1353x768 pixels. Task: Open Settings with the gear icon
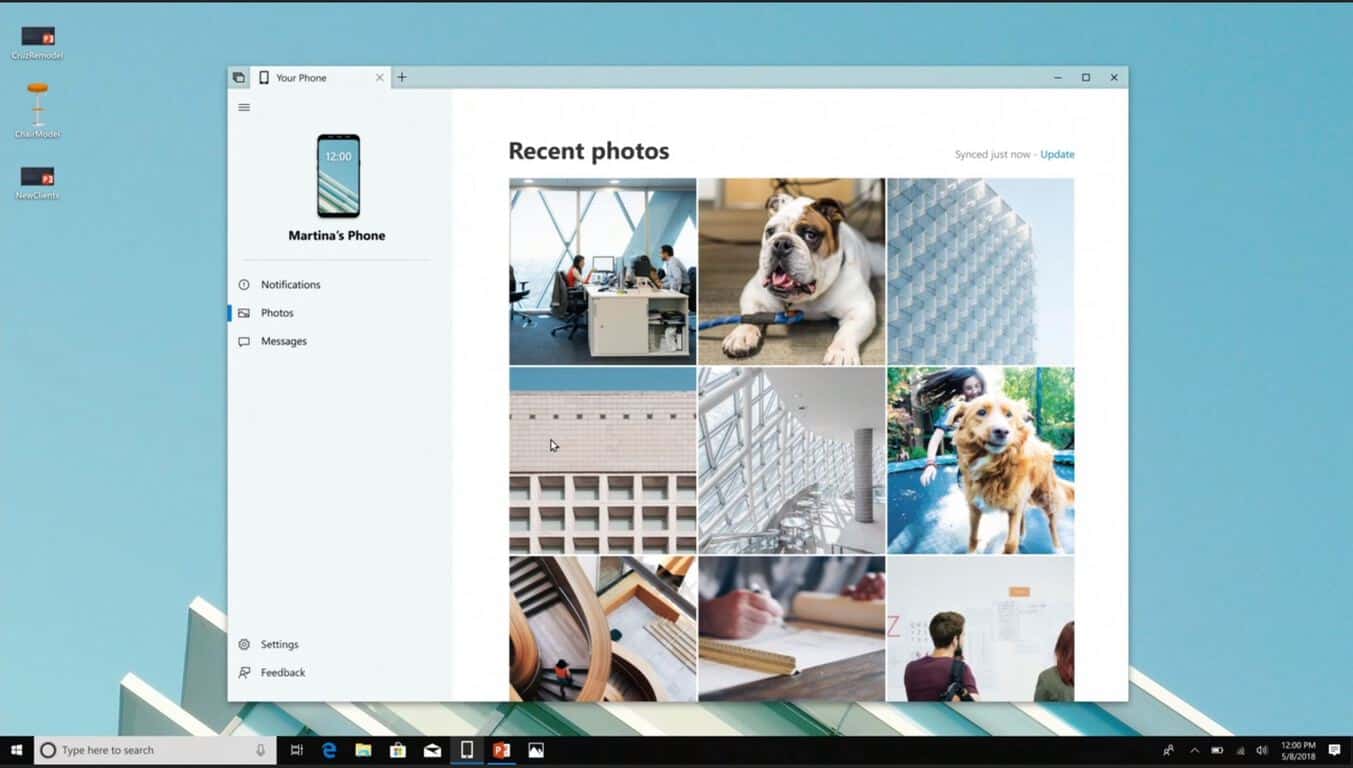pos(244,645)
